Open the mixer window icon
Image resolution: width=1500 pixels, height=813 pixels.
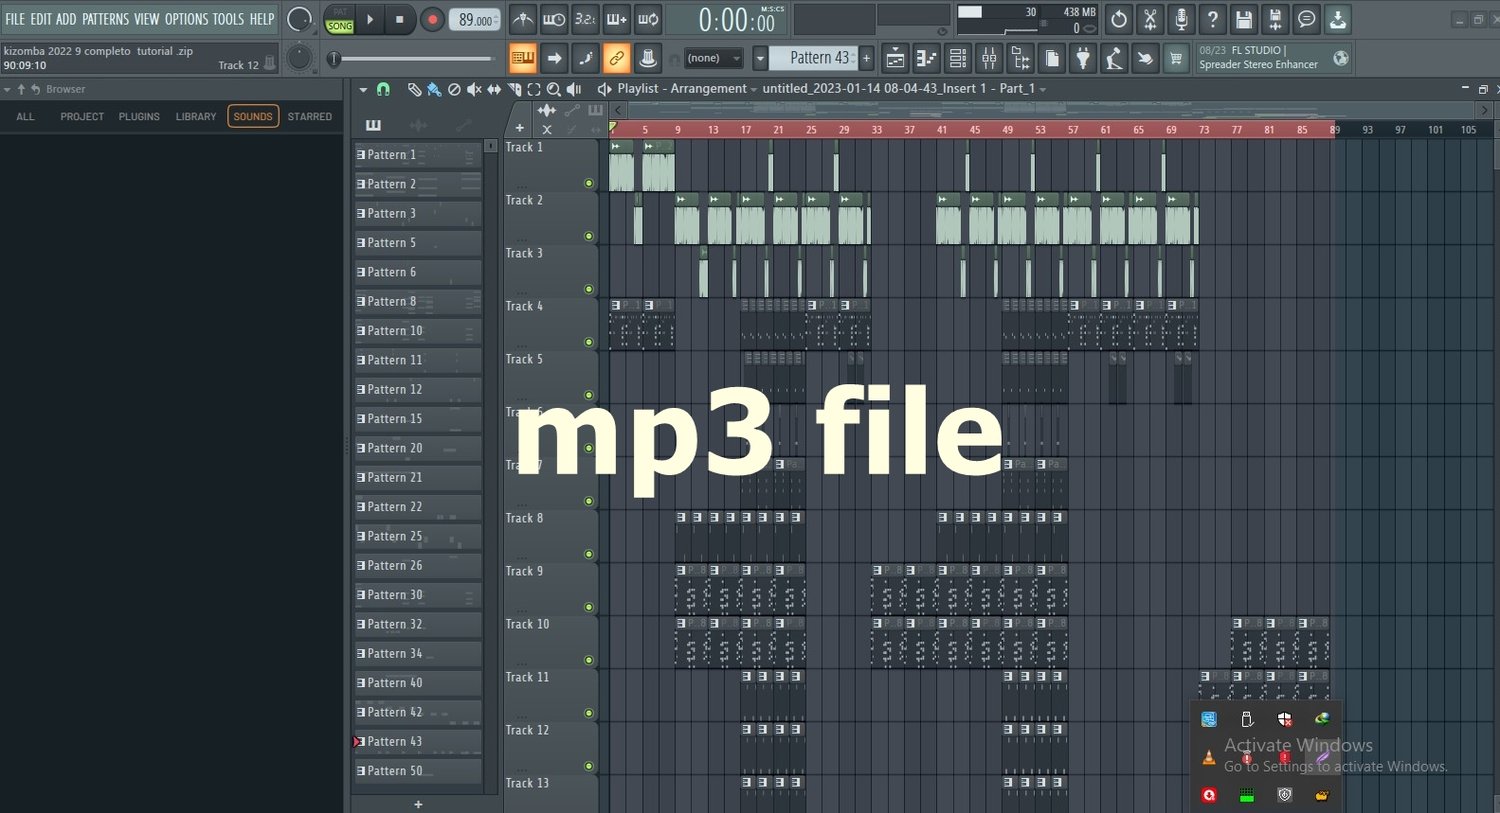click(x=989, y=59)
